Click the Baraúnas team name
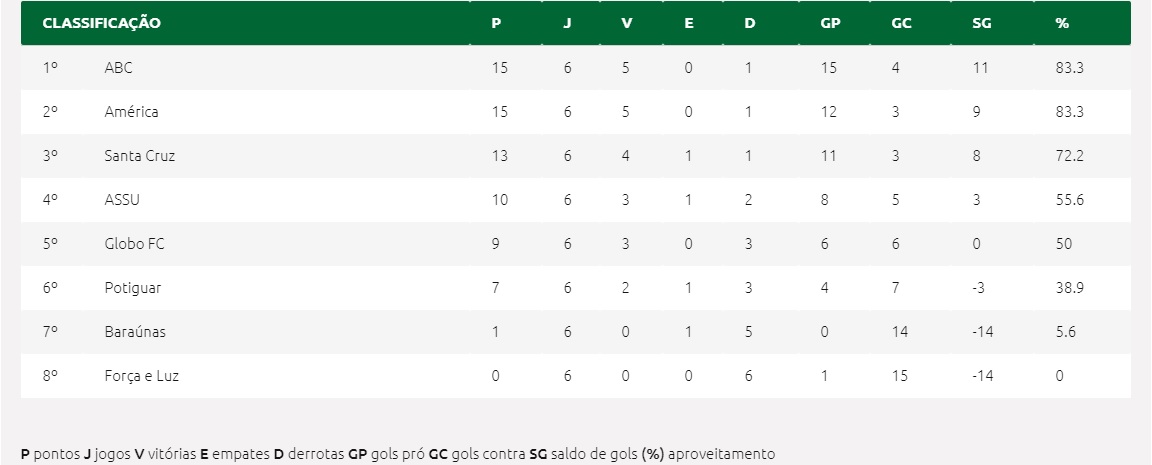1152x465 pixels. [x=134, y=332]
